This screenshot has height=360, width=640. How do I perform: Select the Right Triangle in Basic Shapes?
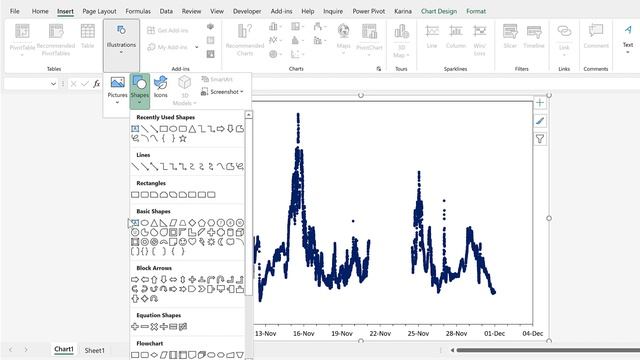click(x=164, y=223)
